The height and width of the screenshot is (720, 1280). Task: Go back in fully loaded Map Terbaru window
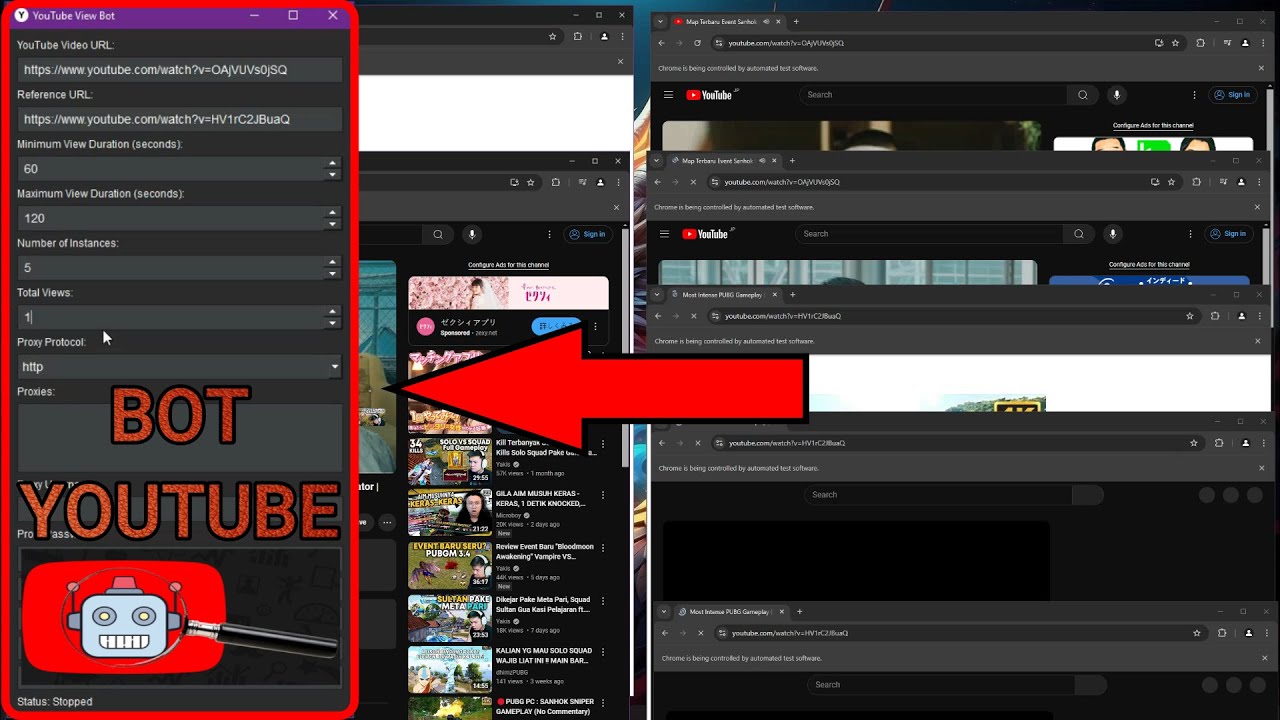[661, 43]
